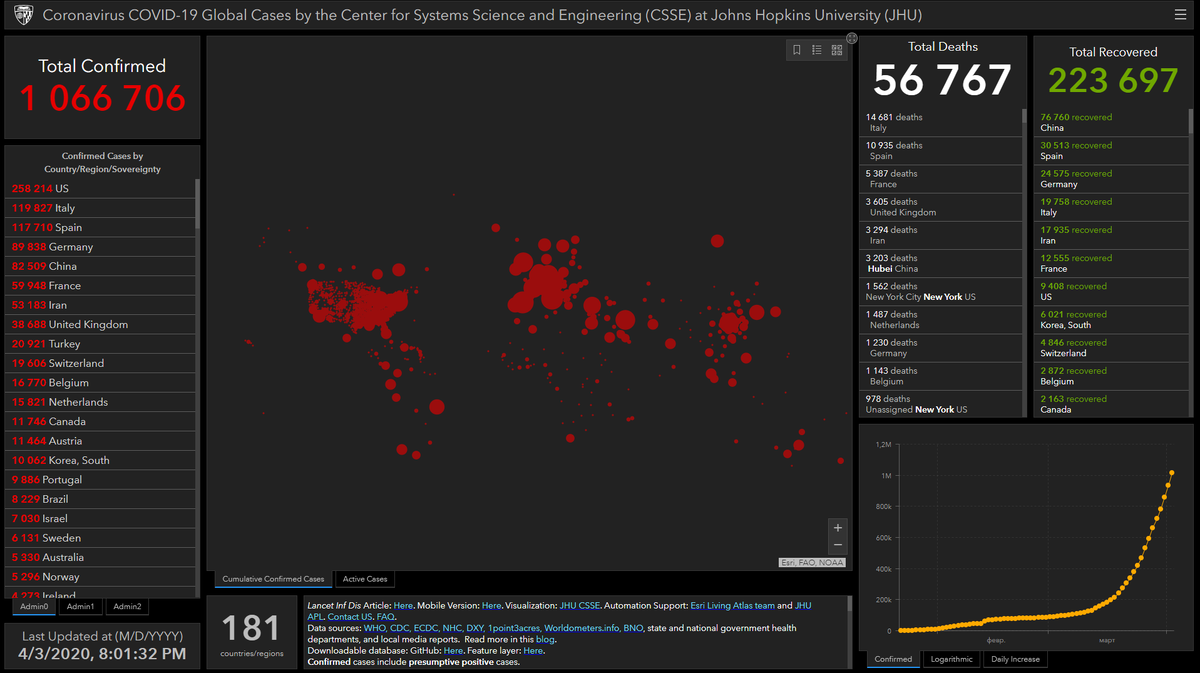Open the BNO data source link
This screenshot has width=1200, height=673.
coord(634,628)
